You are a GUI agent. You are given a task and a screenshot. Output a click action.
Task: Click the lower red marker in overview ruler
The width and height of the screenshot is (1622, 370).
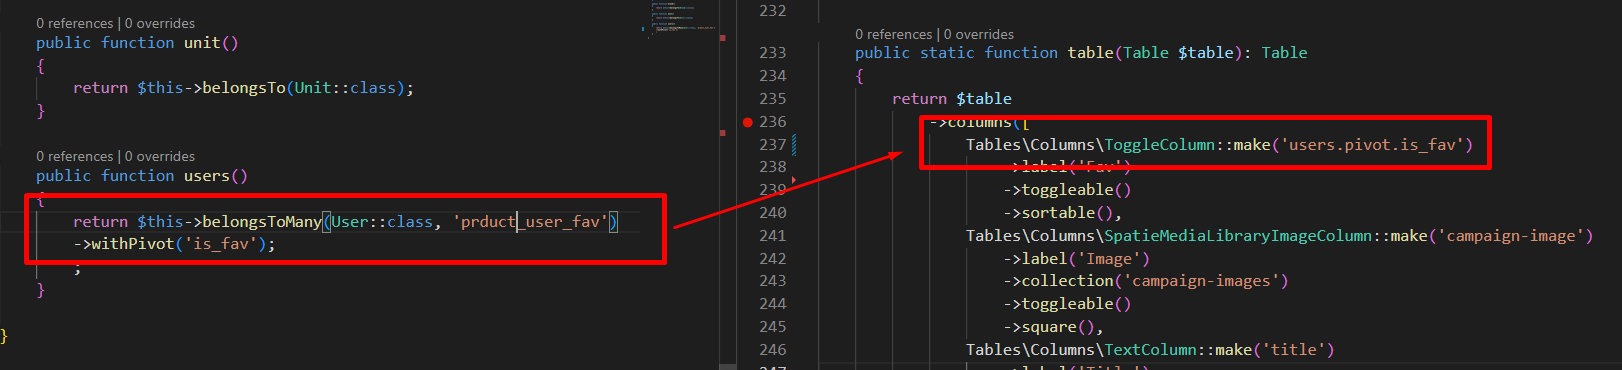click(723, 132)
